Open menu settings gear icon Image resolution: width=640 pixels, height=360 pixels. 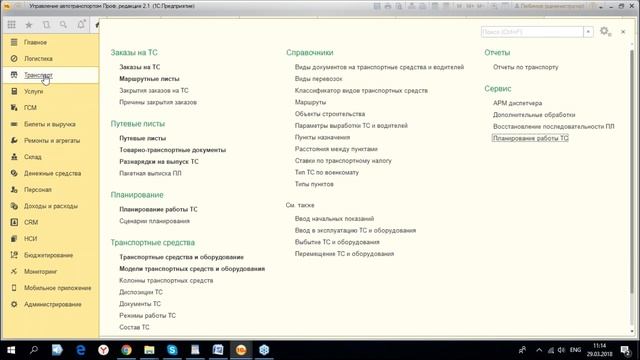(x=605, y=31)
